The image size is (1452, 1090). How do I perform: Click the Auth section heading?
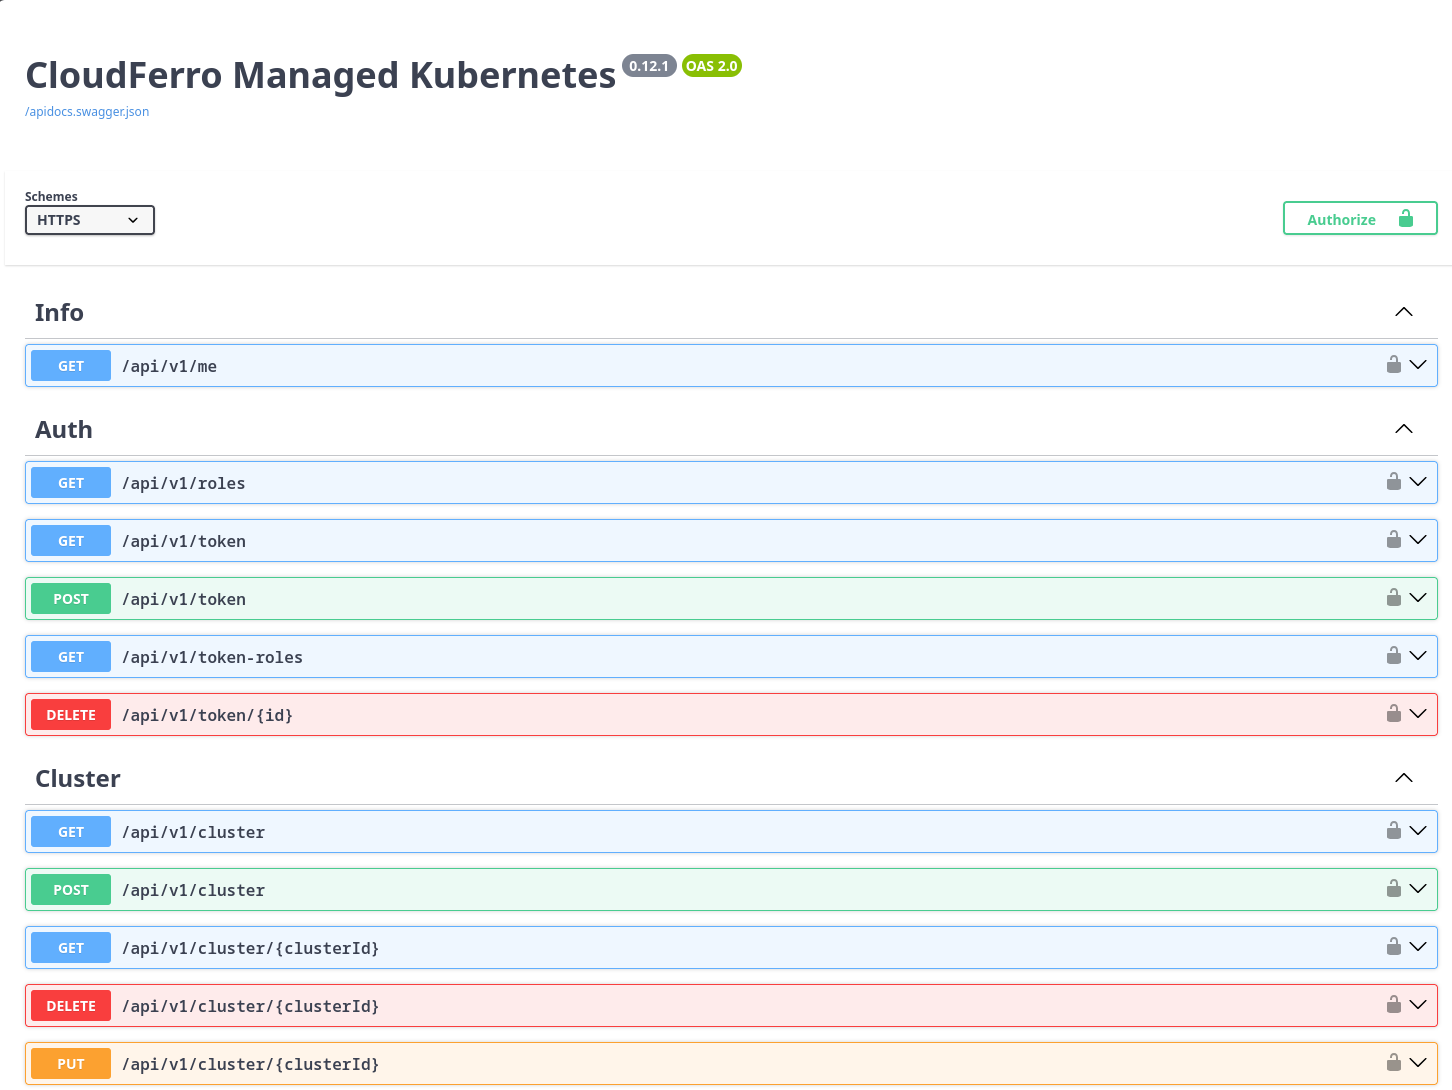[x=64, y=430]
